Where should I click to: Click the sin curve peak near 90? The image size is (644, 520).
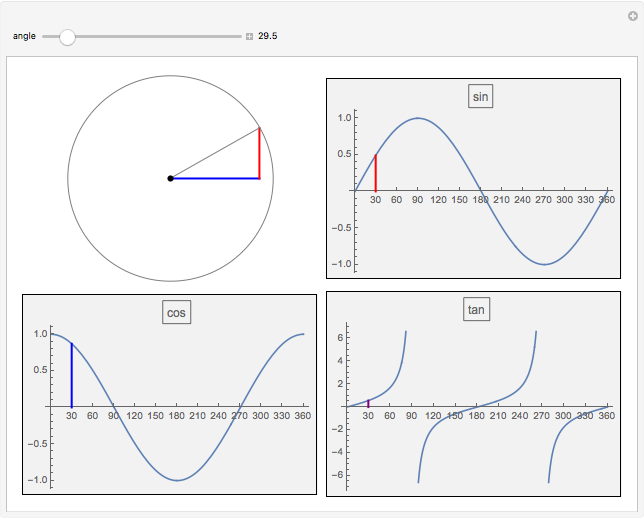tap(418, 118)
